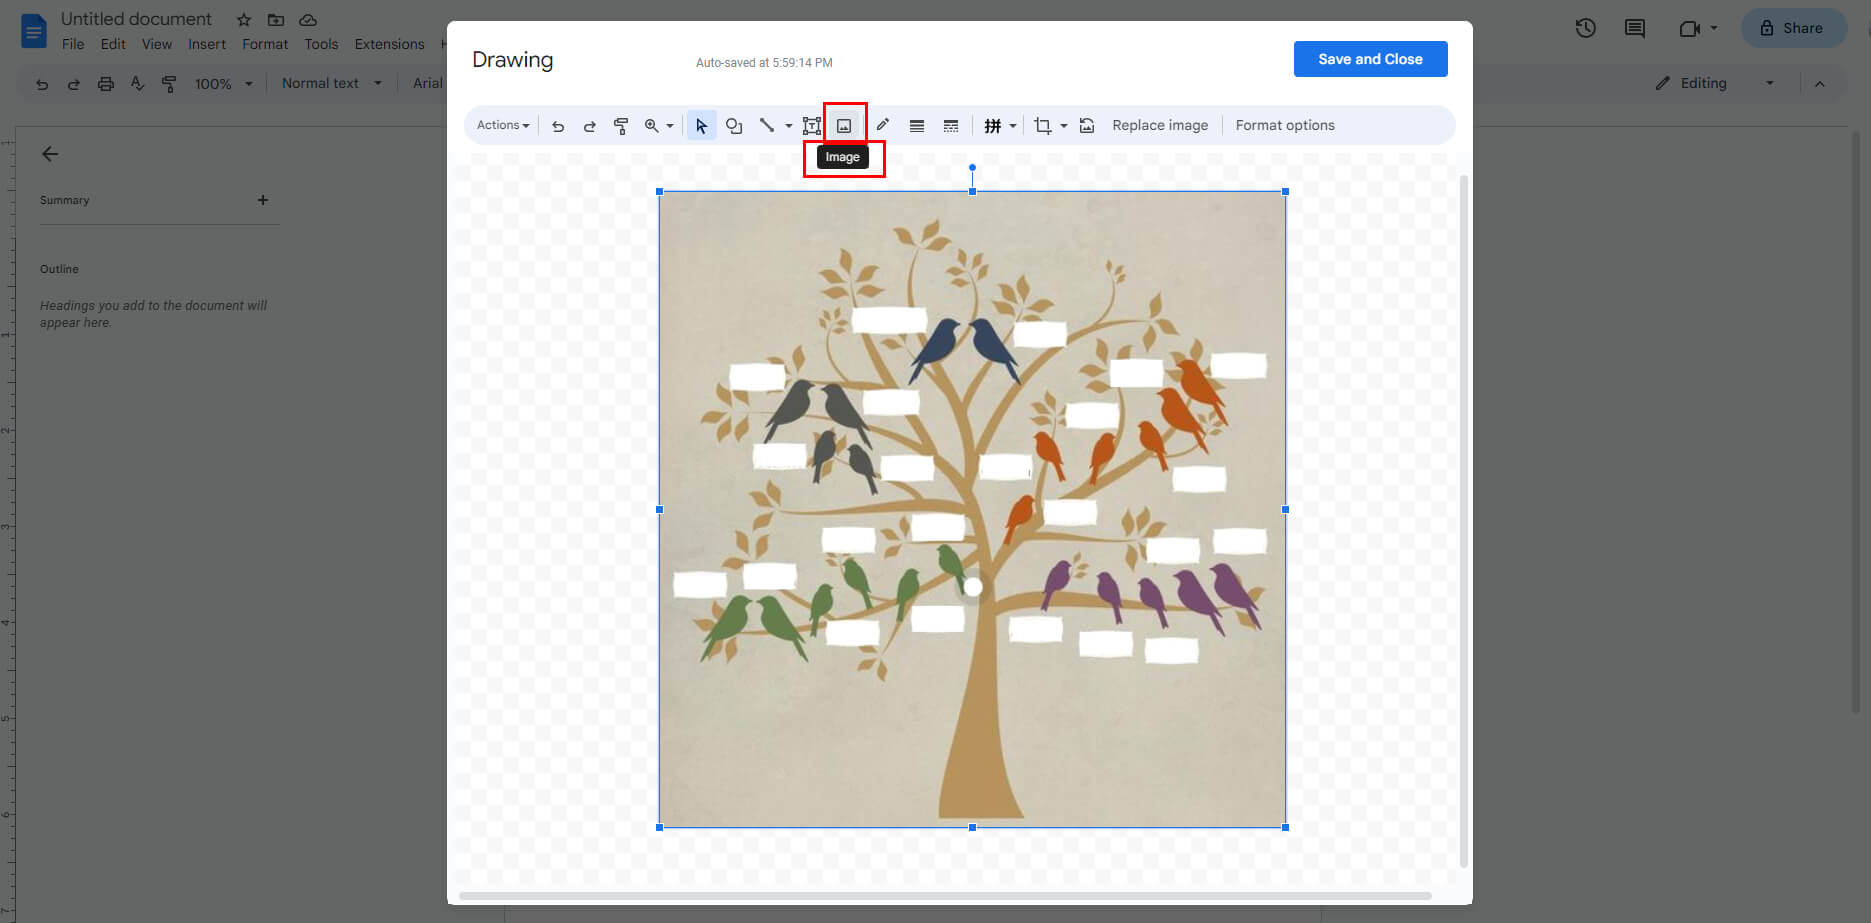Open the Insert menu
Viewport: 1871px width, 923px height.
click(x=207, y=45)
